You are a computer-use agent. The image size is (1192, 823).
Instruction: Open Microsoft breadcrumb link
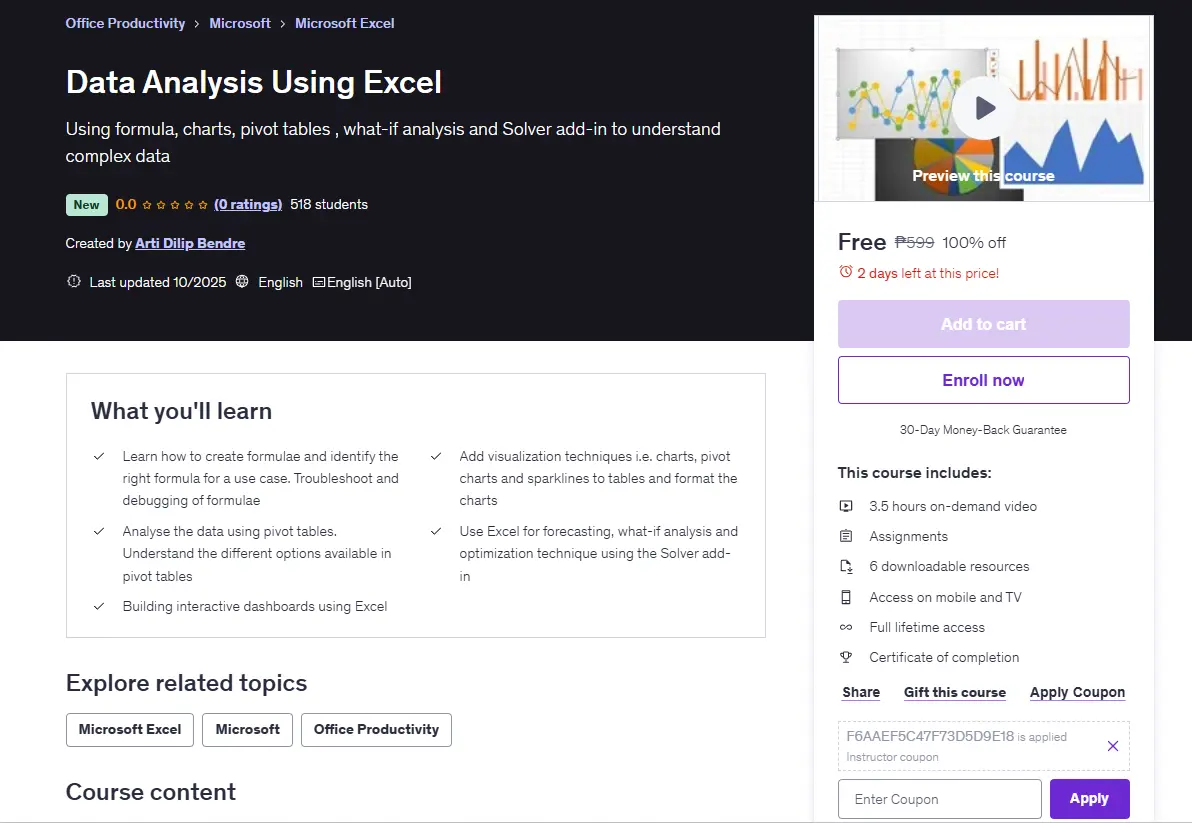click(x=239, y=24)
